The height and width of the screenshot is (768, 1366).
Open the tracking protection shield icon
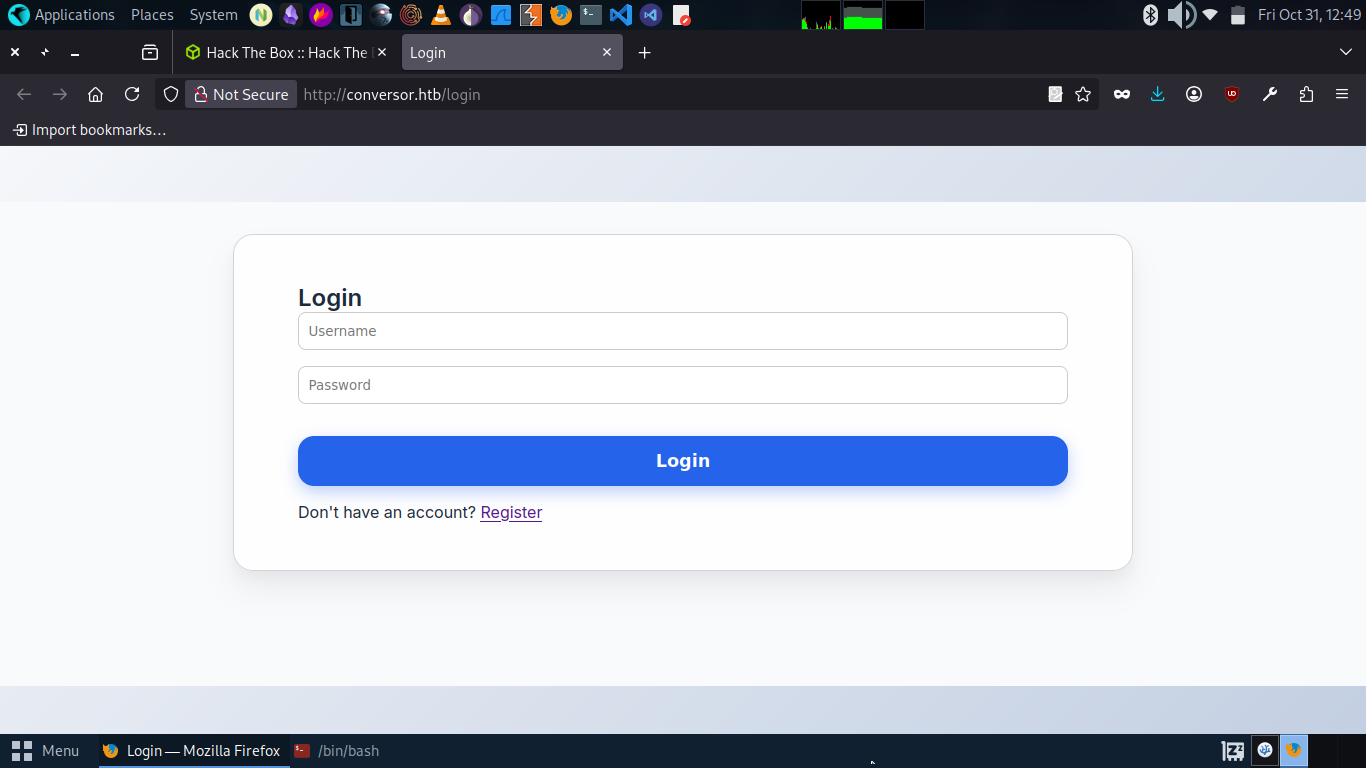pyautogui.click(x=171, y=94)
